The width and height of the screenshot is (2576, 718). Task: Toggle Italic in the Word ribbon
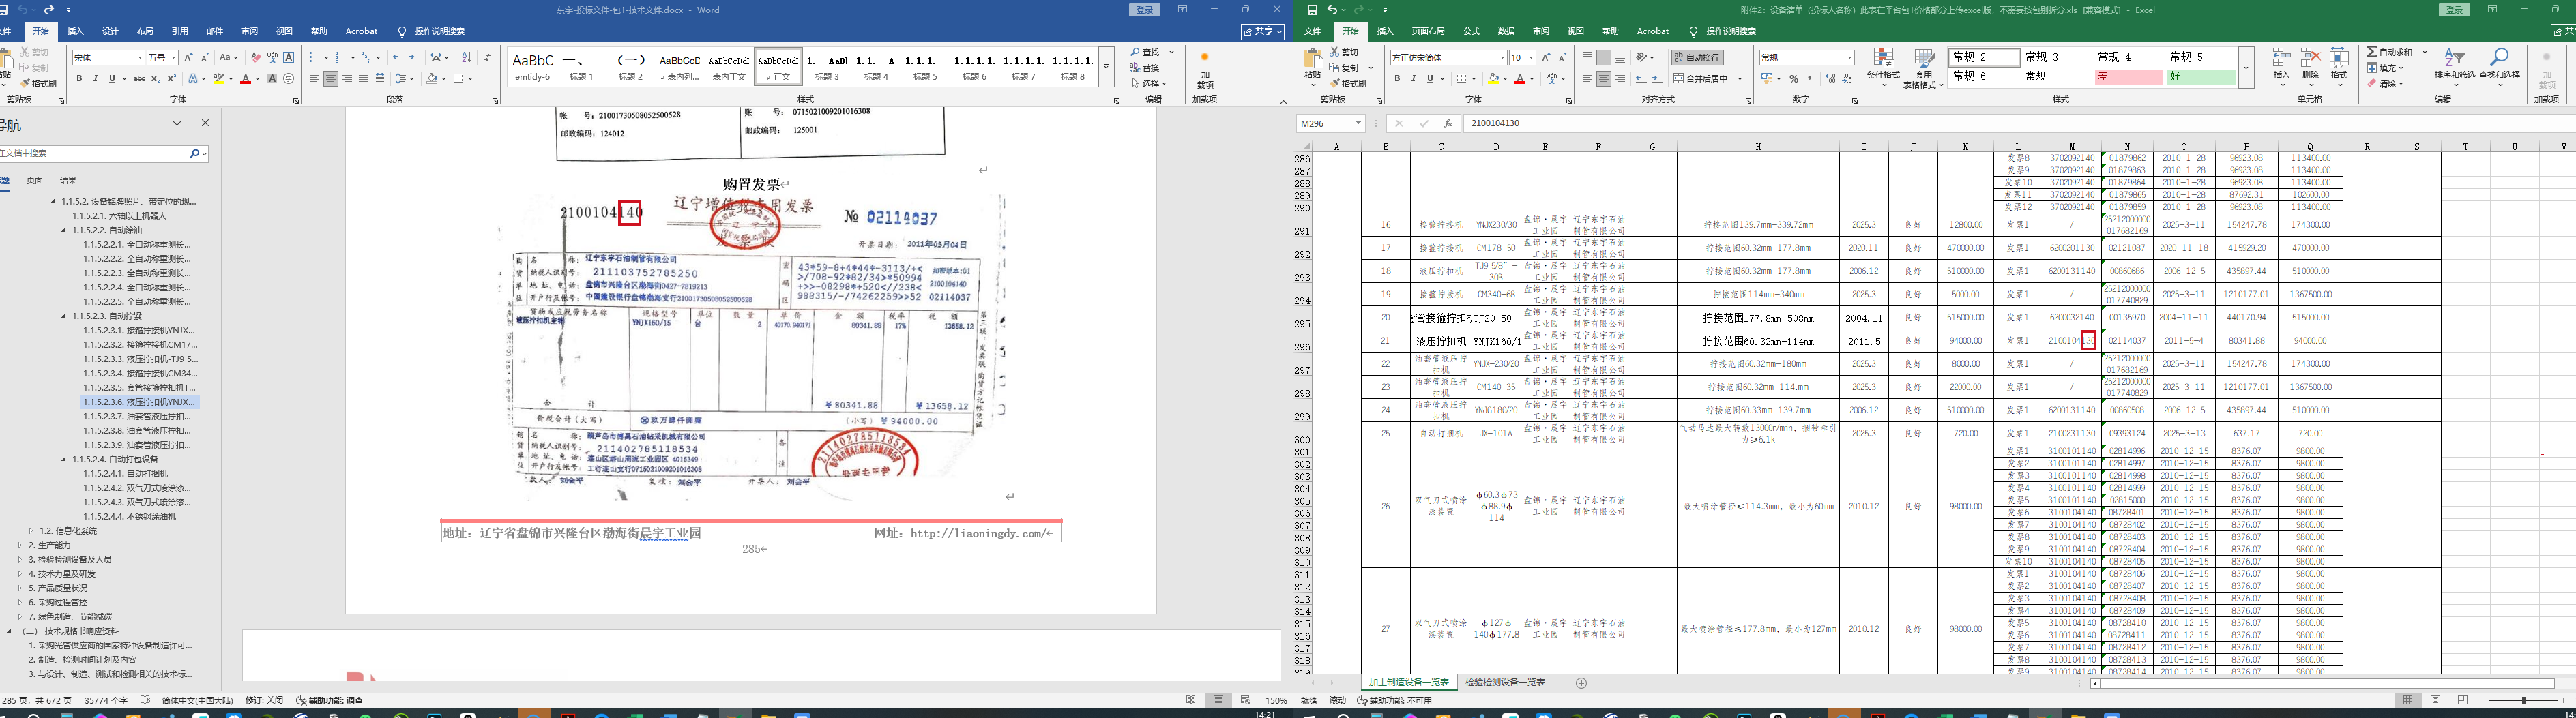click(96, 78)
